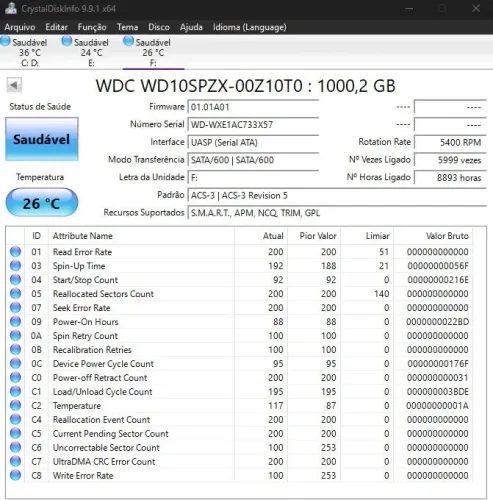Viewport: 493px width, 500px height.
Task: Click the status icon of Power-On Hours
Action: [x=15, y=322]
